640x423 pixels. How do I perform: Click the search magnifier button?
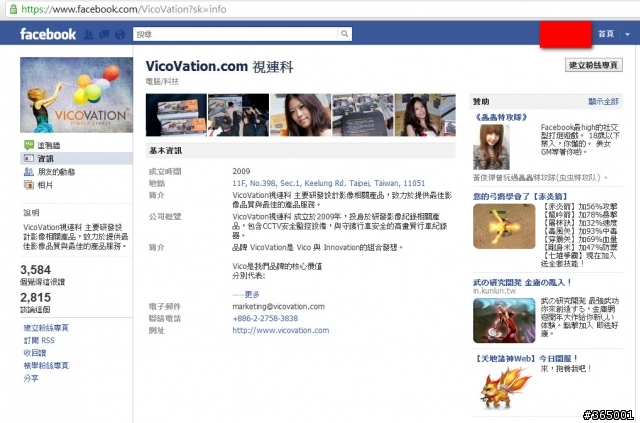point(344,34)
